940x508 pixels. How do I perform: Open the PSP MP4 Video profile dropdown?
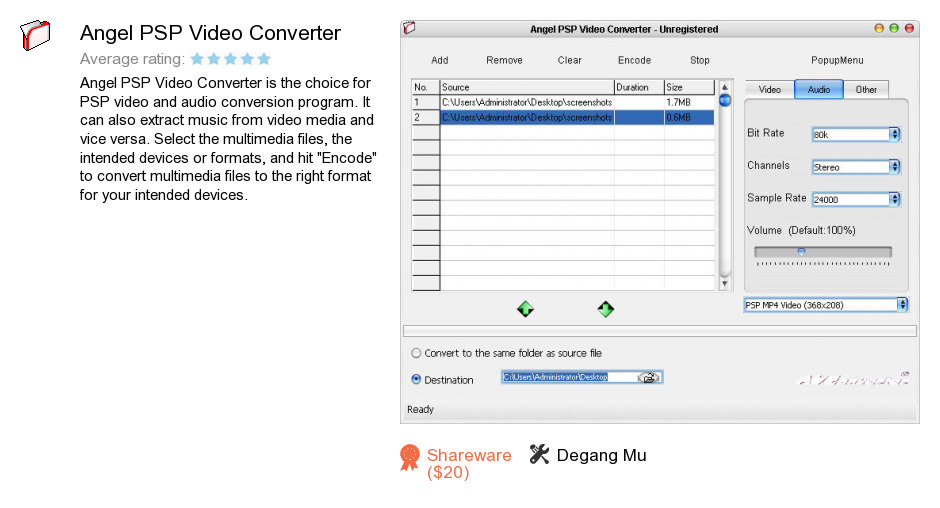(x=826, y=305)
